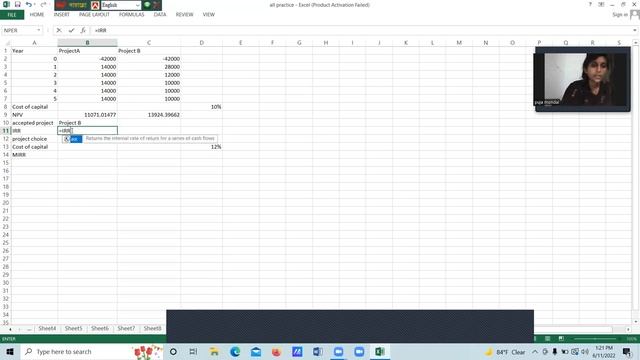Open Task View icon on taskbar
This screenshot has height=360, width=640.
pyautogui.click(x=193, y=351)
